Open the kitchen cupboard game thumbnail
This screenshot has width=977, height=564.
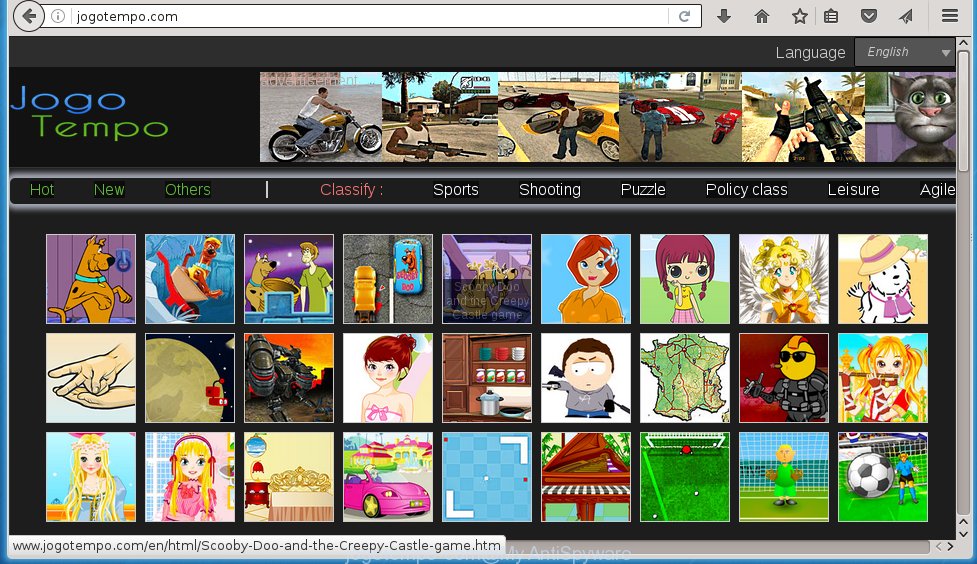(487, 378)
